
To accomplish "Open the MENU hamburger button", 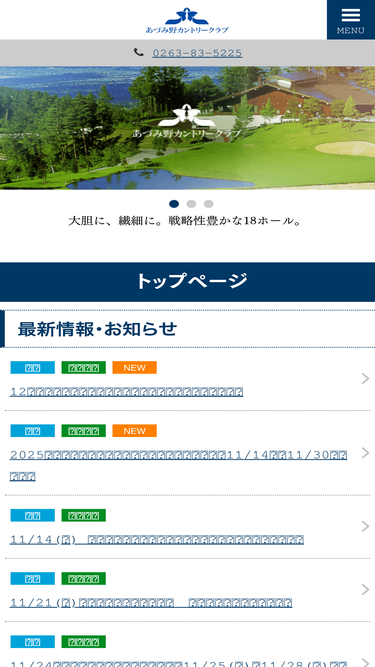I will point(351,20).
